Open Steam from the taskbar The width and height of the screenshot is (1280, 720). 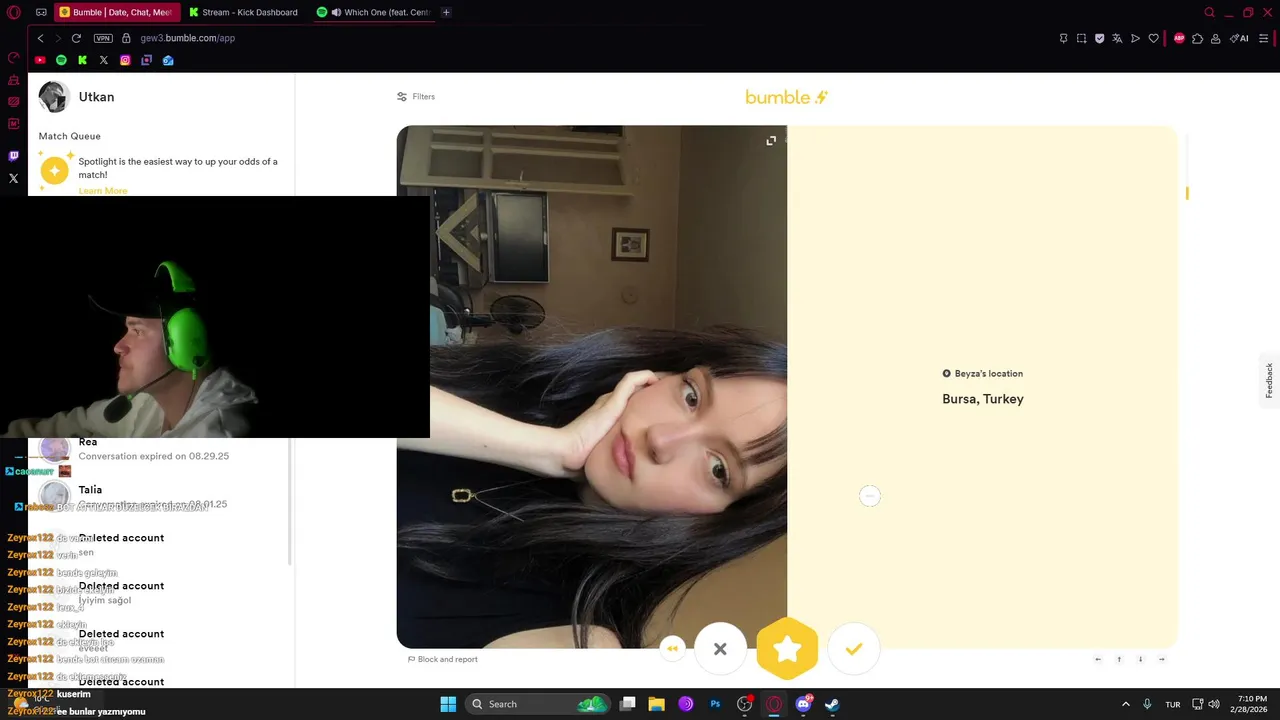point(832,704)
